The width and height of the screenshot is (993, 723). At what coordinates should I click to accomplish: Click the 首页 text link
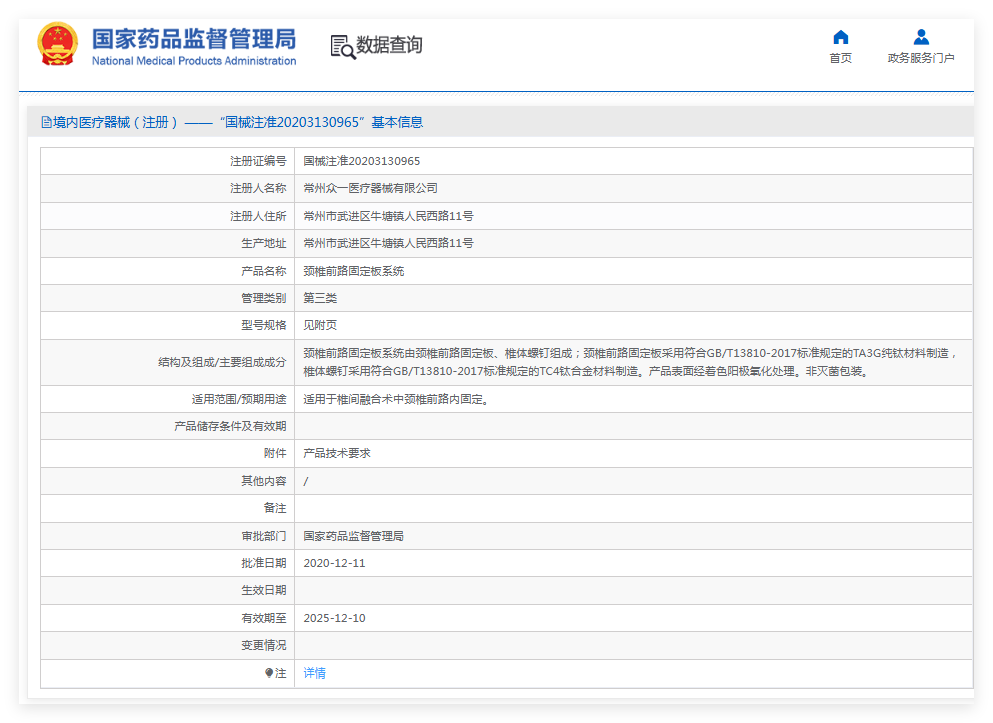[840, 58]
